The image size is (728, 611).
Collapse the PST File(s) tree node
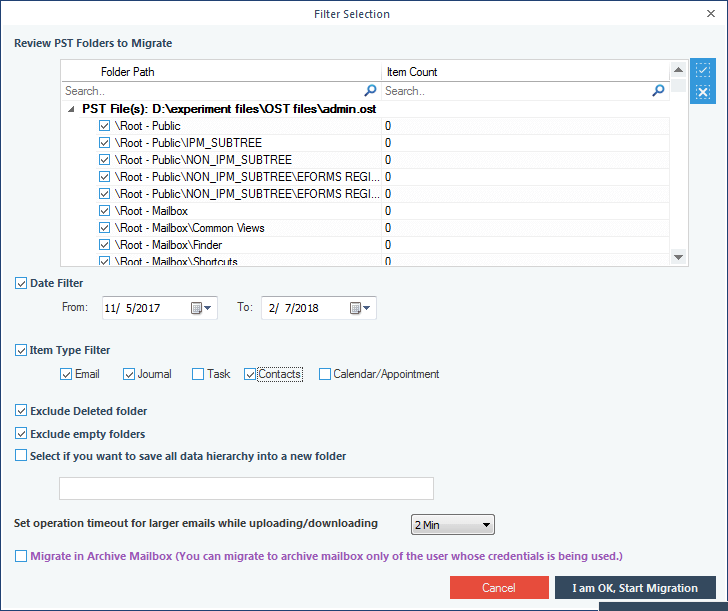point(71,110)
